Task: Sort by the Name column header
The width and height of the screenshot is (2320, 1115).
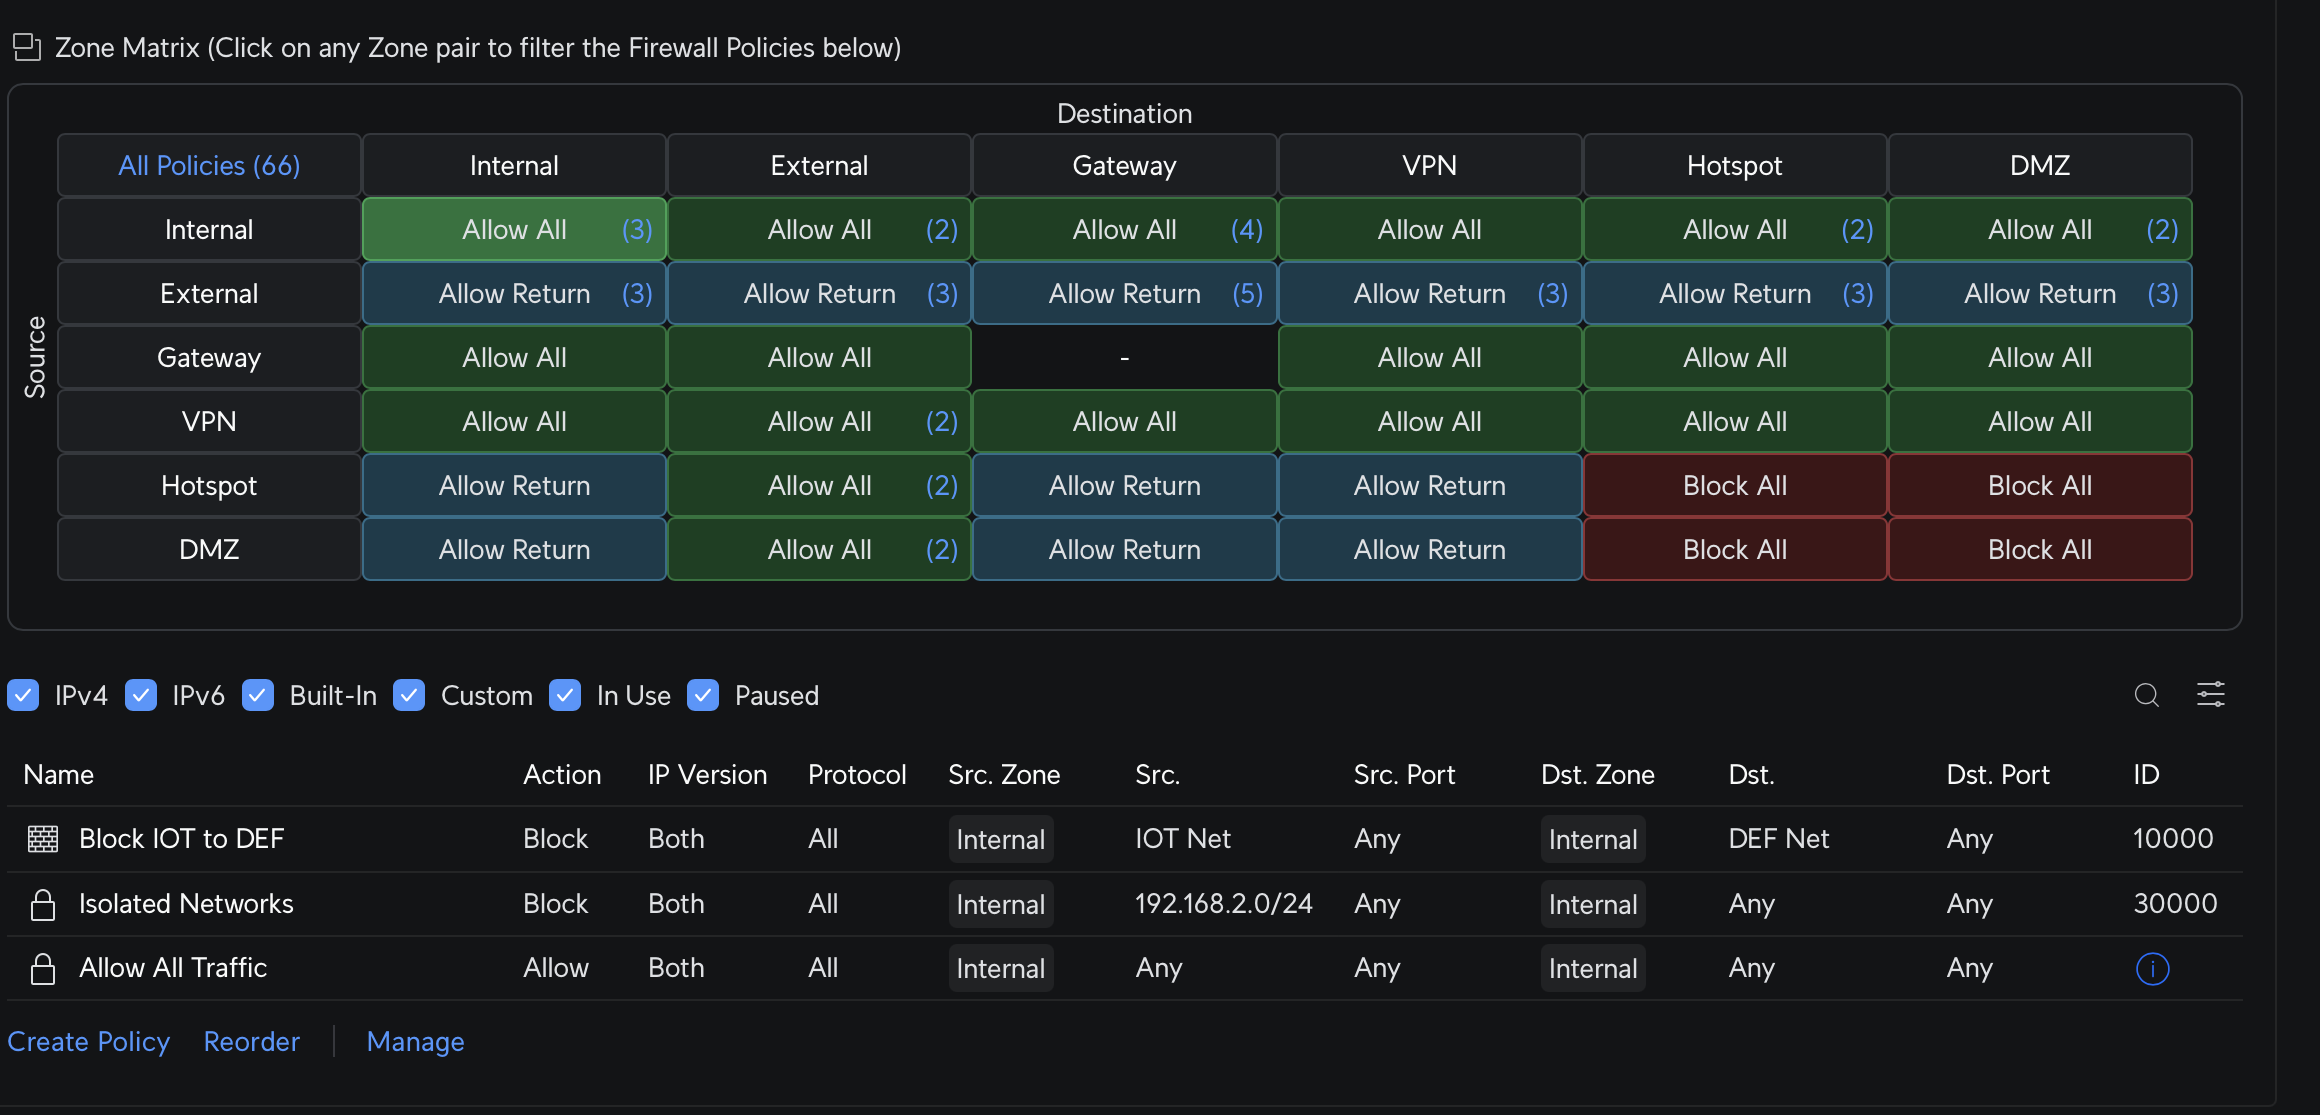Action: coord(58,775)
